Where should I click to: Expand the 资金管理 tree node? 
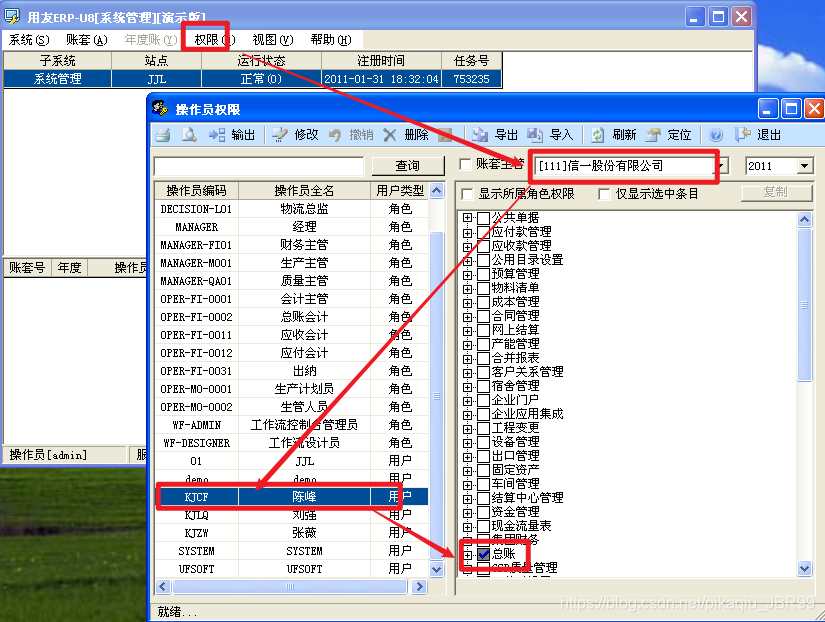click(x=467, y=513)
